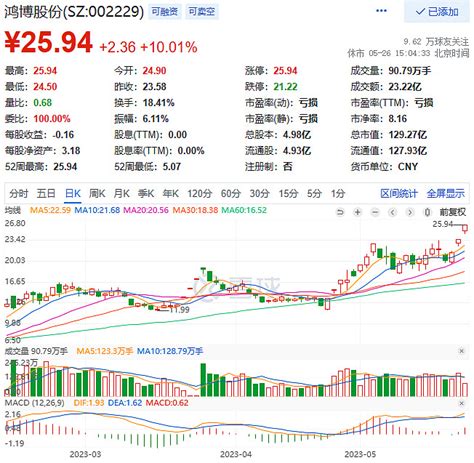Click the 总市值 129.27亿 value
This screenshot has width=474, height=463.
coord(408,135)
